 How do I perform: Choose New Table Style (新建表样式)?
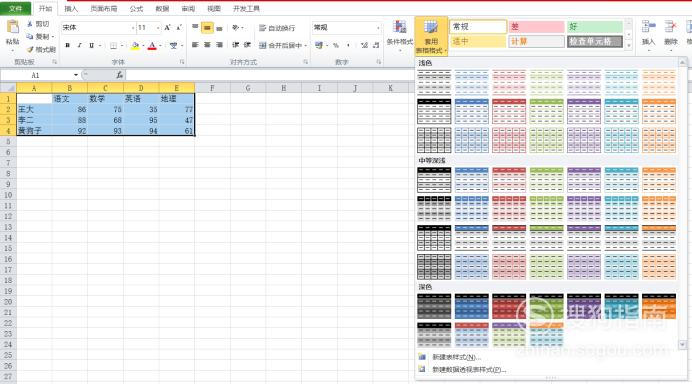coord(456,357)
